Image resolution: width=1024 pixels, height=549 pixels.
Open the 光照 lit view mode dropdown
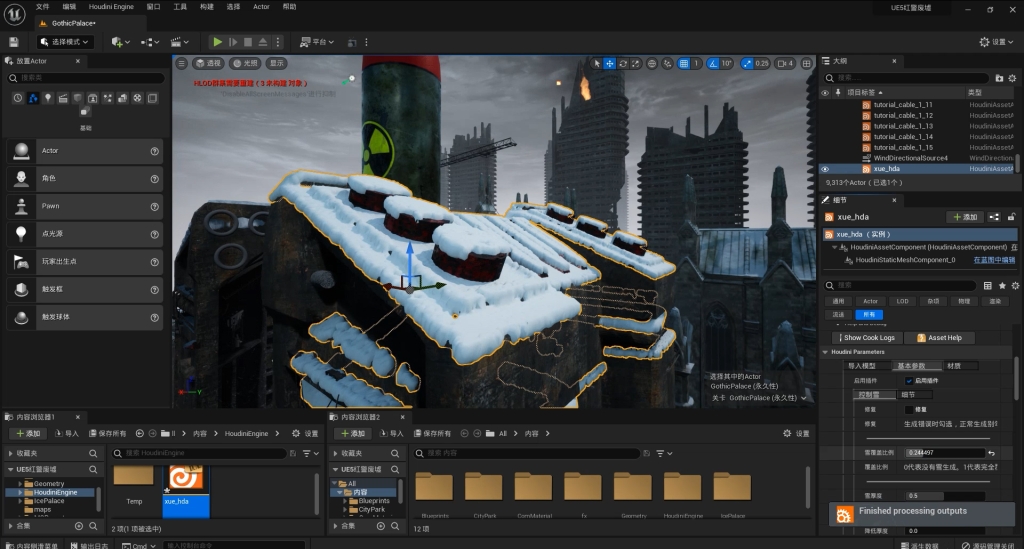click(x=246, y=63)
